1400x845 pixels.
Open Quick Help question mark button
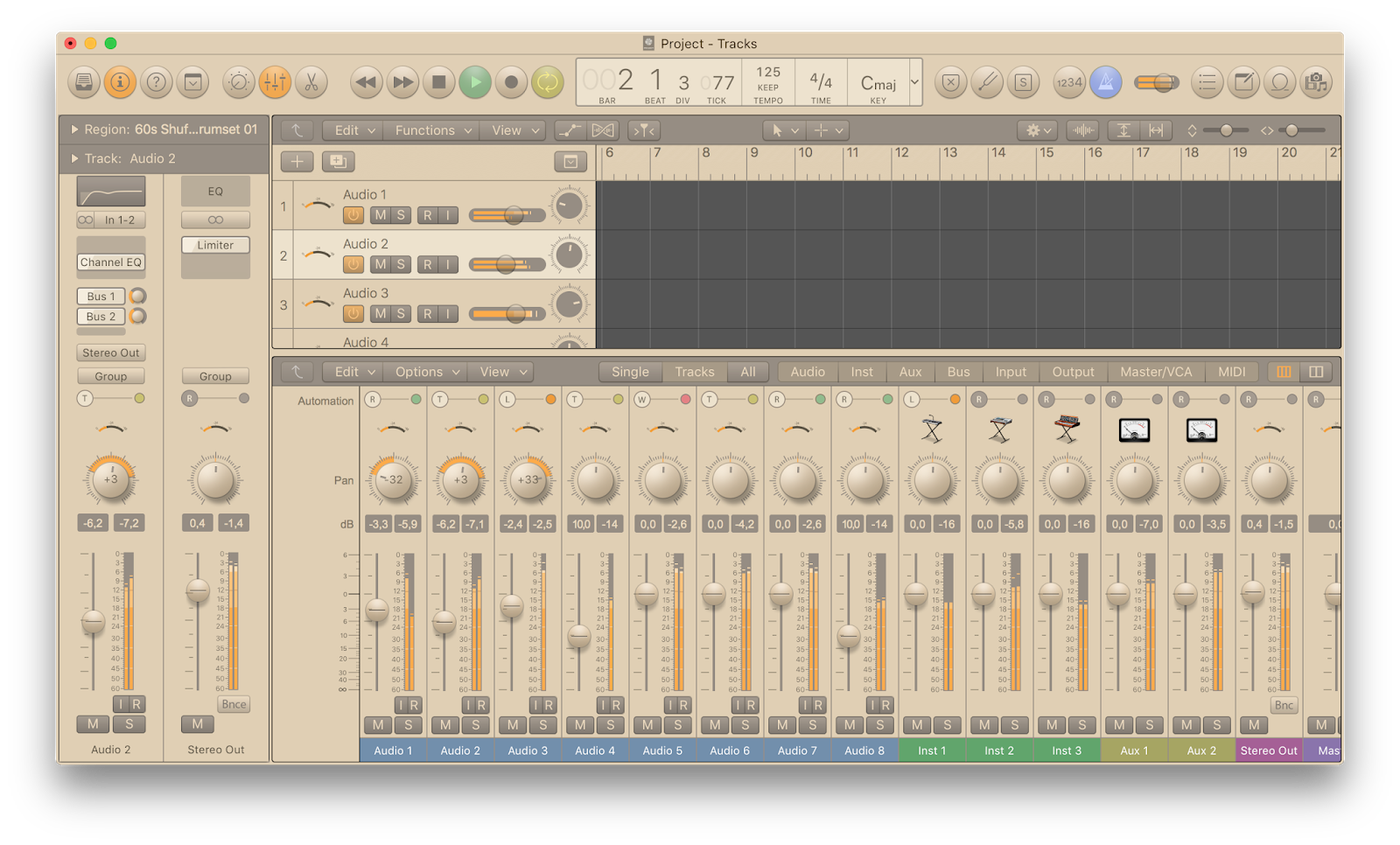156,82
